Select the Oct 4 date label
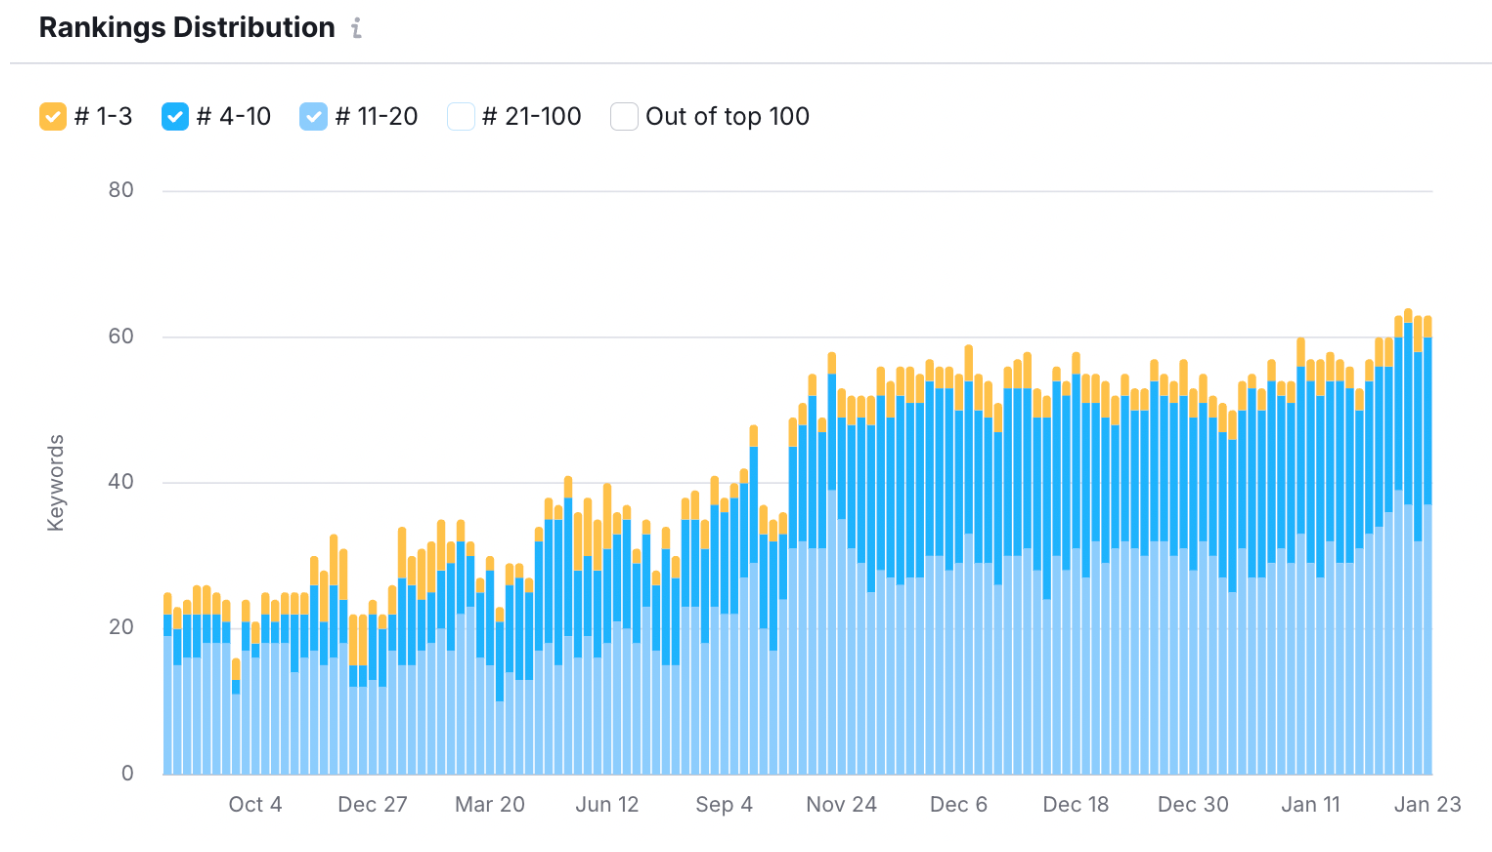 point(255,804)
